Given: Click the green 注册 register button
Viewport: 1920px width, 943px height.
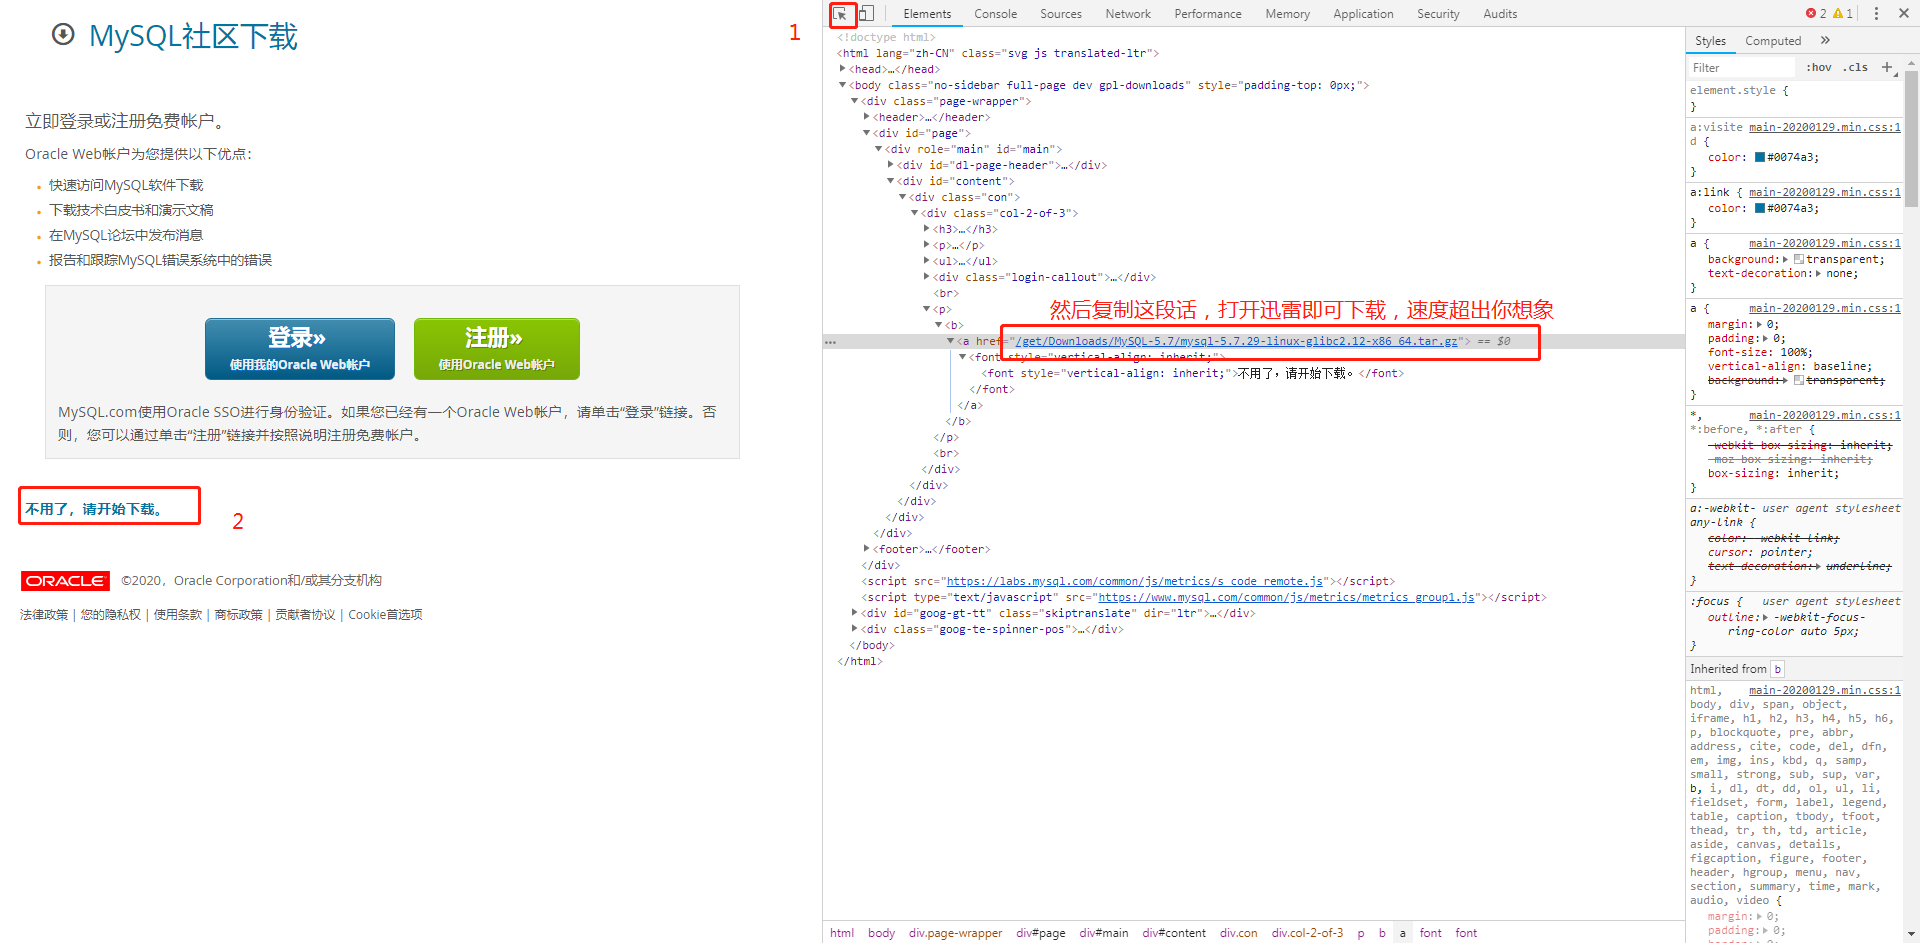Looking at the screenshot, I should tap(497, 349).
